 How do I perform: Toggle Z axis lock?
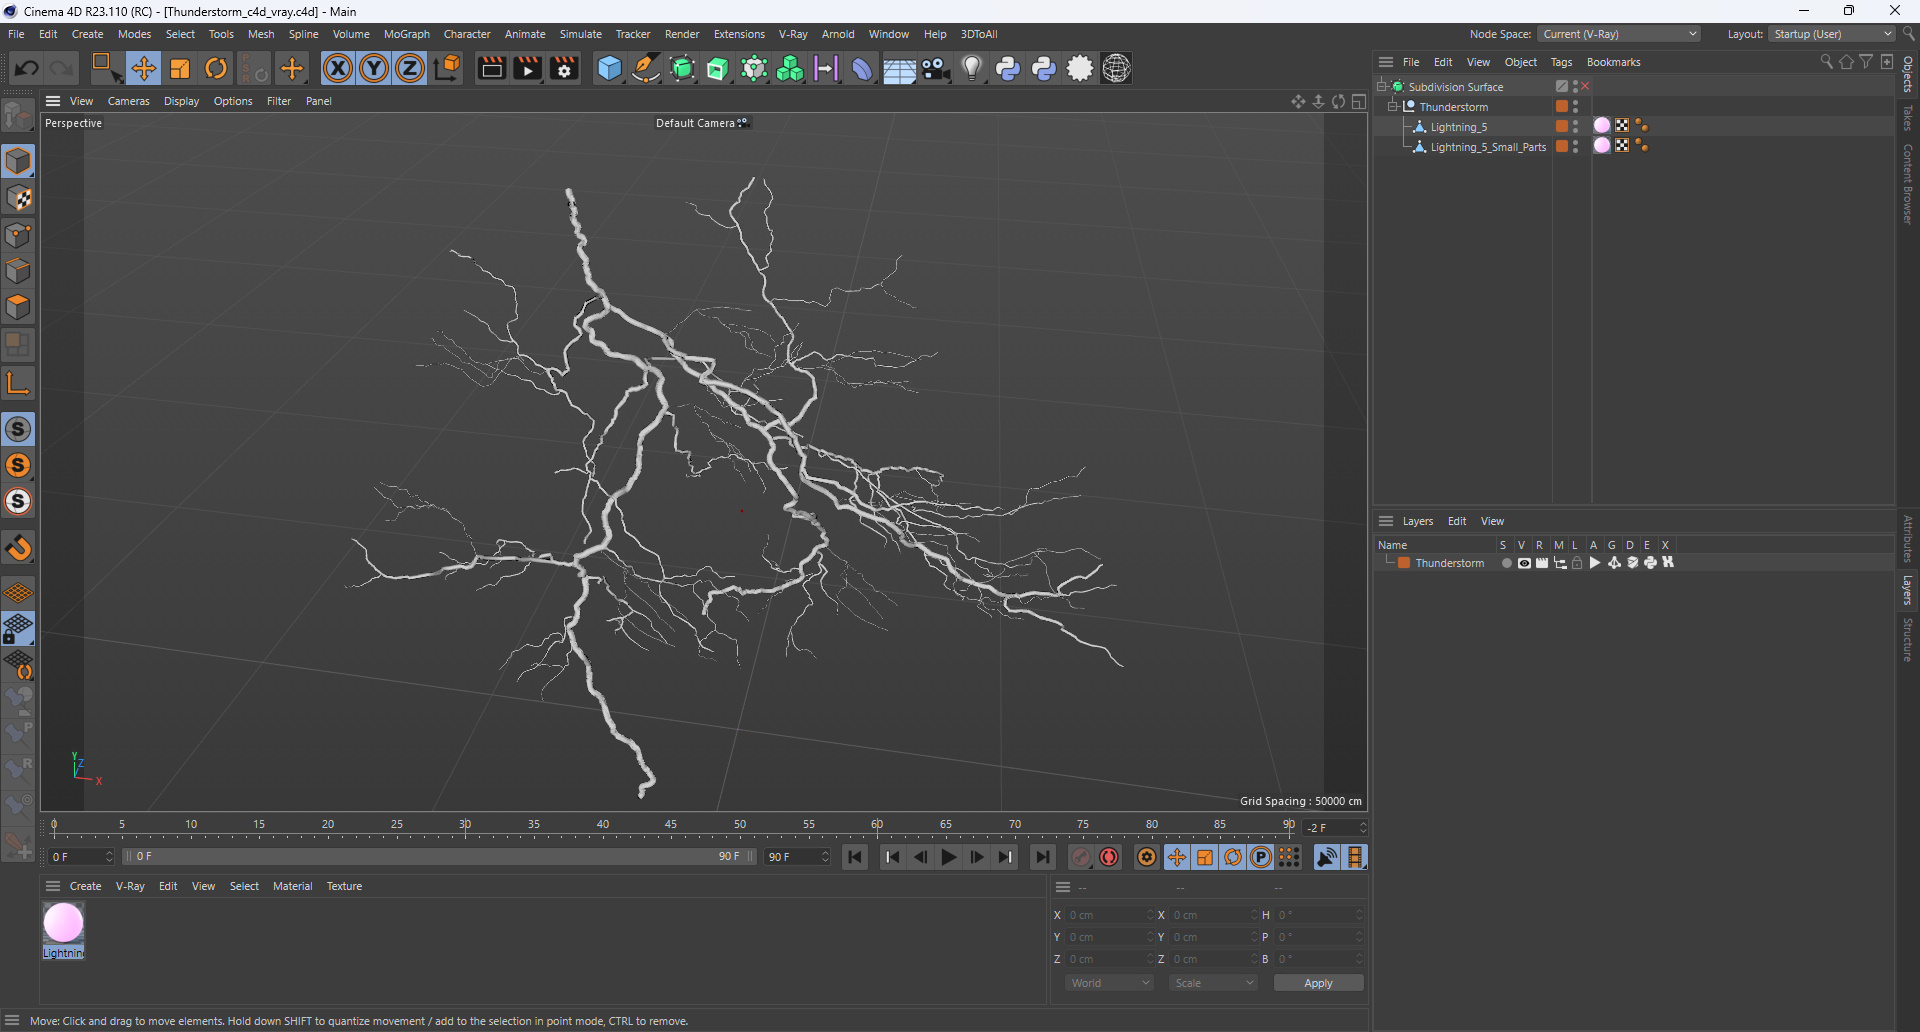[x=410, y=68]
